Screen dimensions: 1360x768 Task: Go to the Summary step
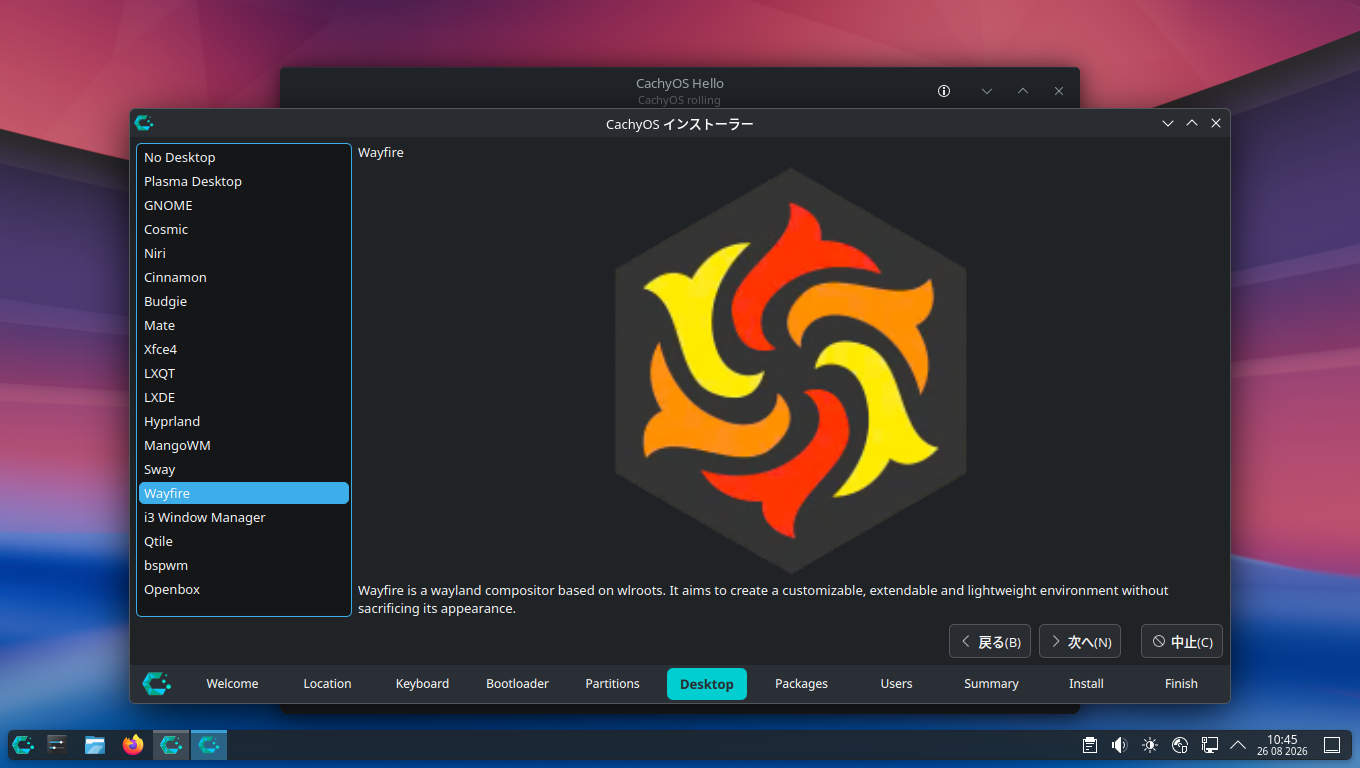click(x=991, y=684)
